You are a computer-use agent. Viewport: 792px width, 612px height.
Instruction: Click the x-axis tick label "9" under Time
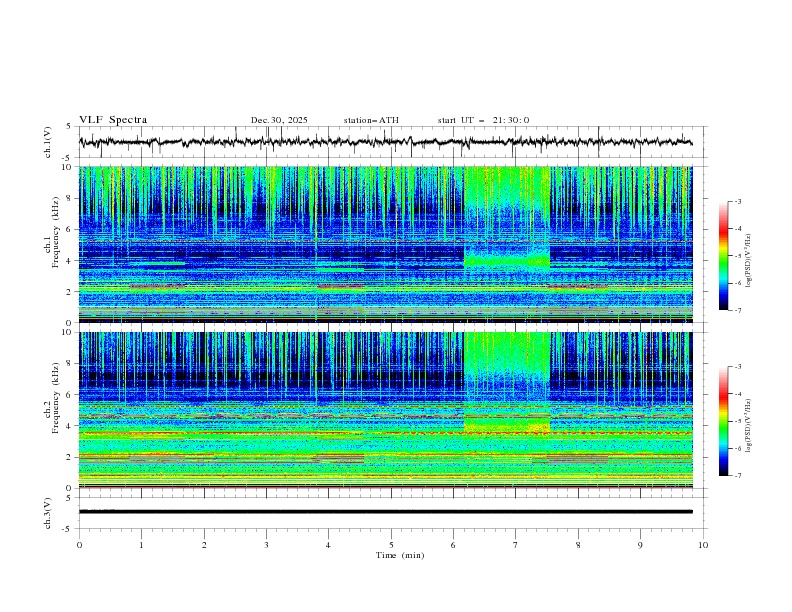(x=640, y=545)
